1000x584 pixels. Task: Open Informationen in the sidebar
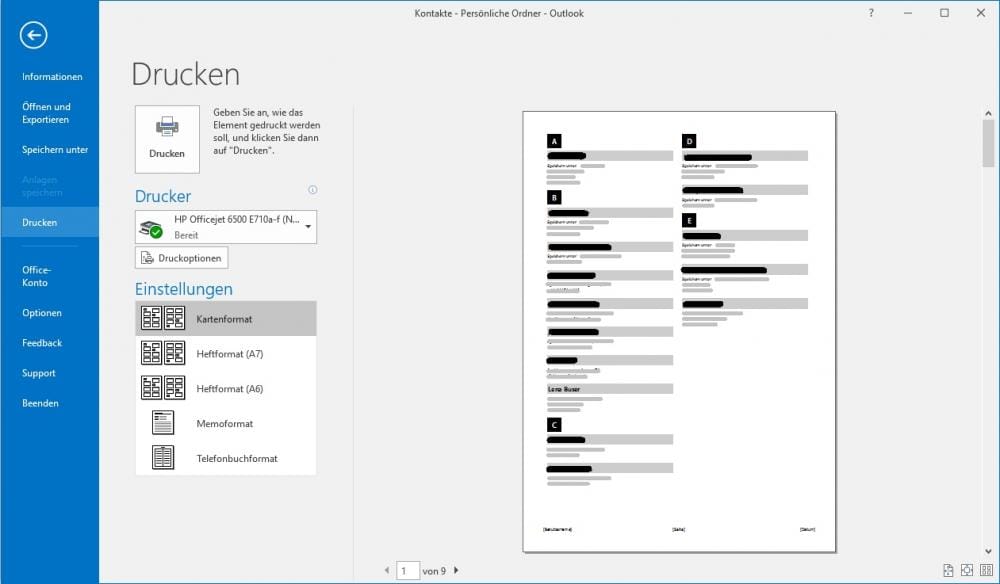pyautogui.click(x=52, y=77)
